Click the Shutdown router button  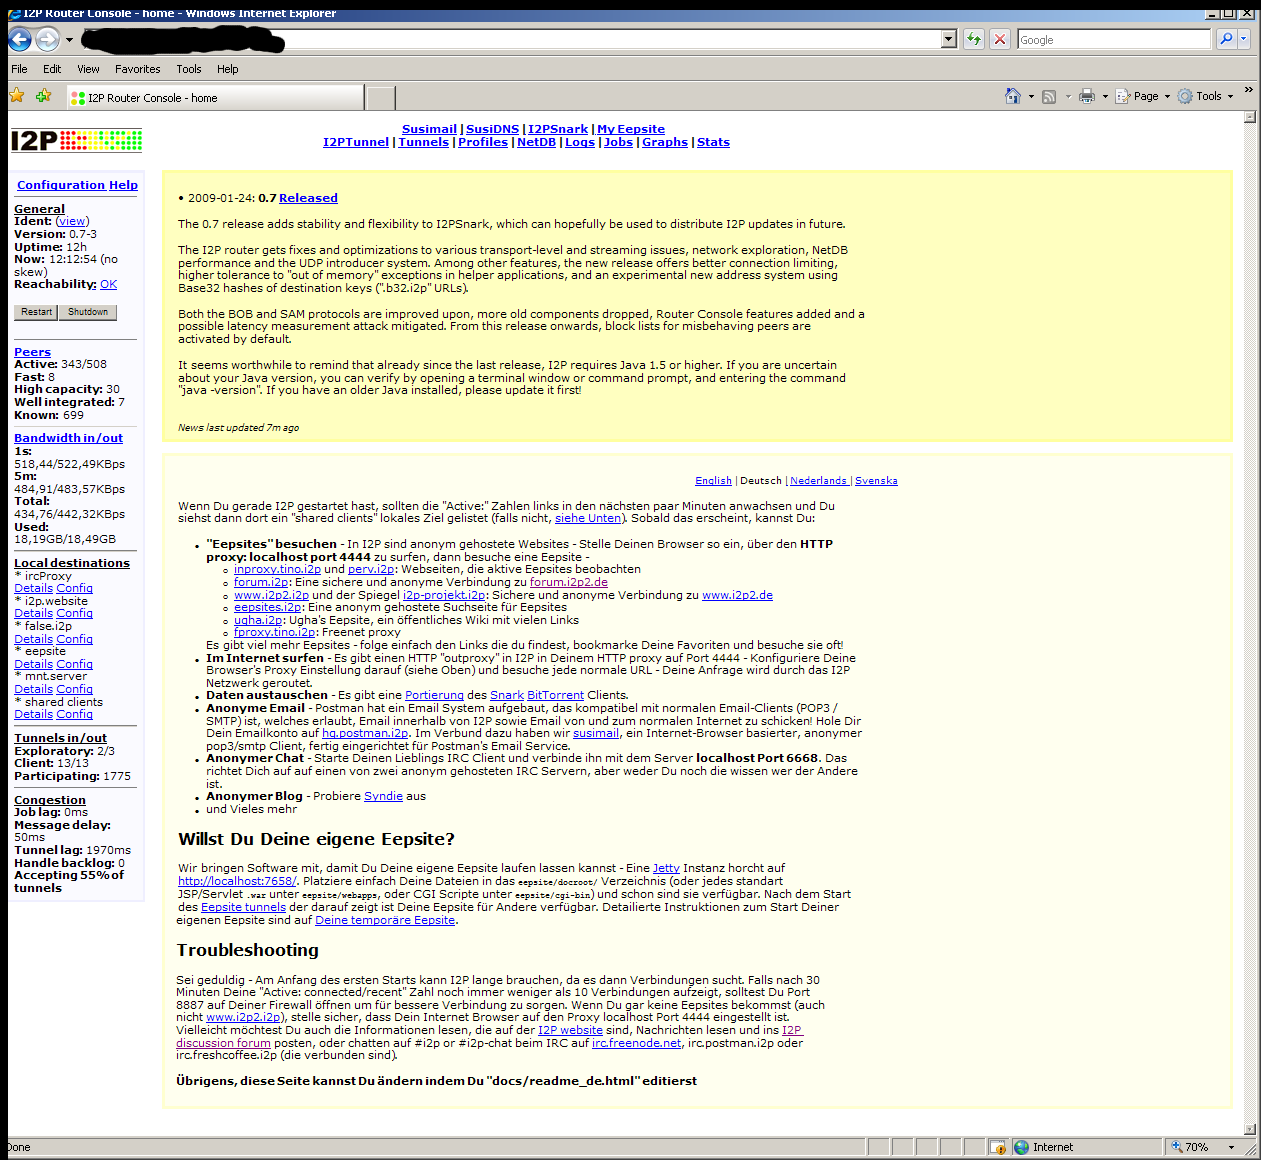click(88, 312)
